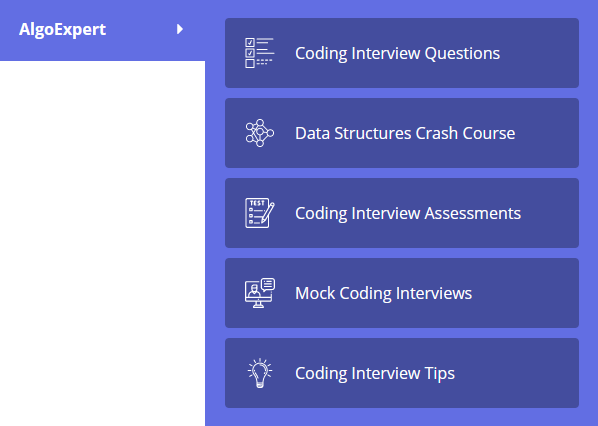Open the Mock Coding Interviews label
The width and height of the screenshot is (598, 426).
pos(383,293)
